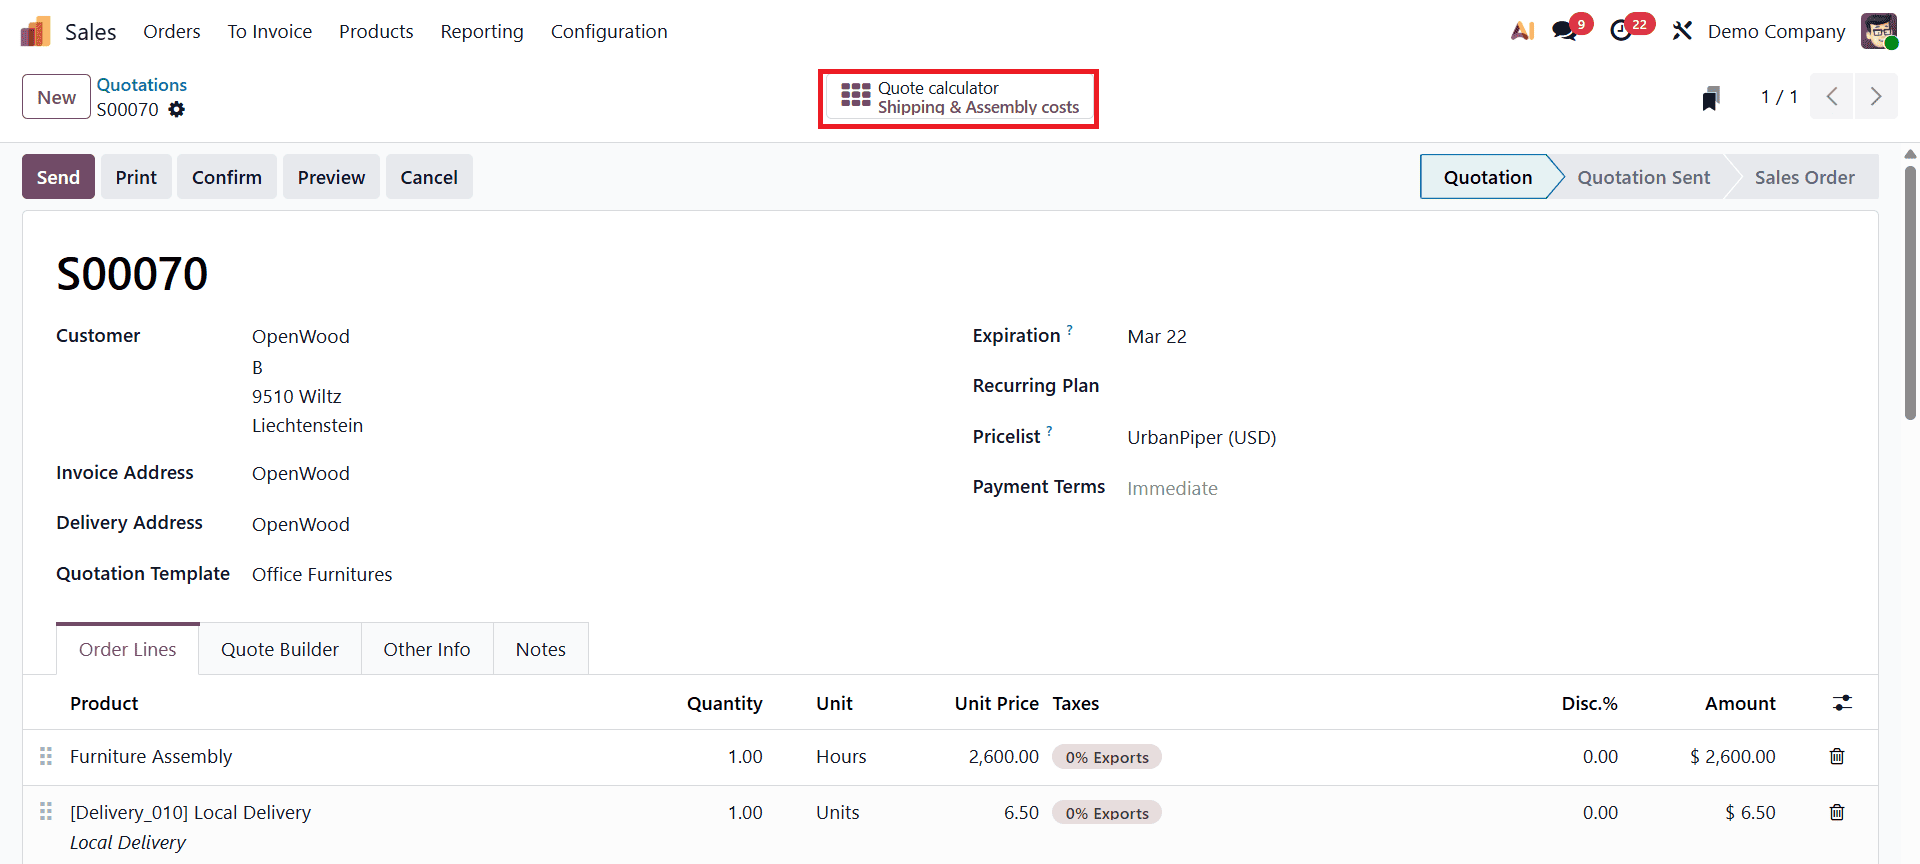This screenshot has height=864, width=1920.
Task: Click the user avatar in the navbar
Action: (x=1879, y=31)
